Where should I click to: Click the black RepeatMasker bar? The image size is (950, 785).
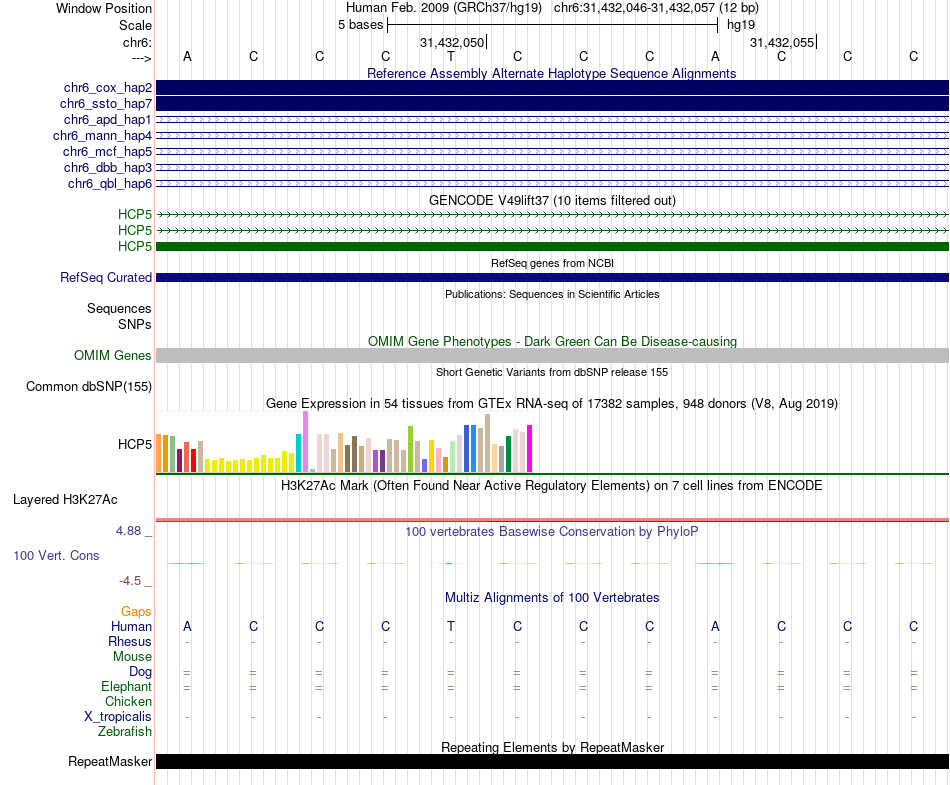pyautogui.click(x=552, y=761)
